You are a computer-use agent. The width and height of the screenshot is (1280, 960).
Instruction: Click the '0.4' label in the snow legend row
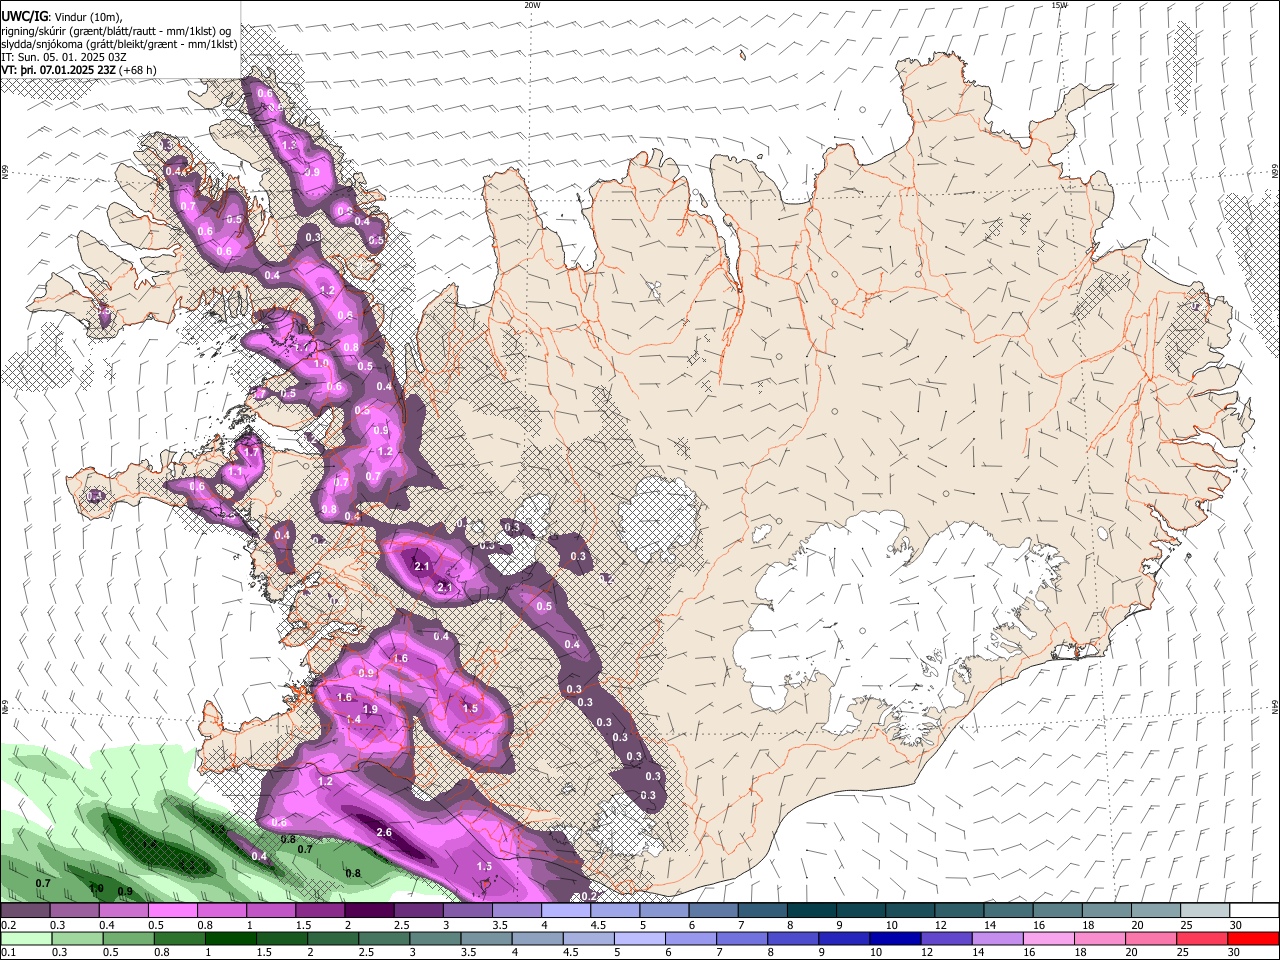click(106, 925)
